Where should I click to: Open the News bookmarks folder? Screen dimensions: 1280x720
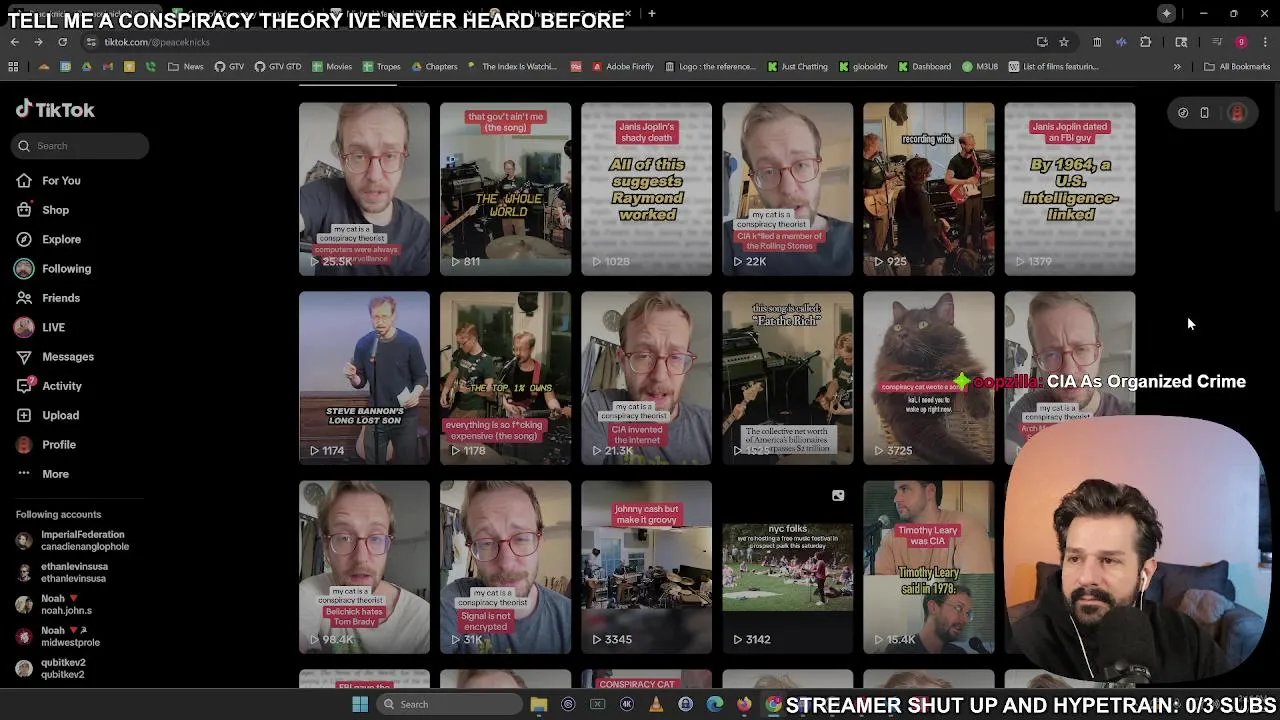point(186,67)
